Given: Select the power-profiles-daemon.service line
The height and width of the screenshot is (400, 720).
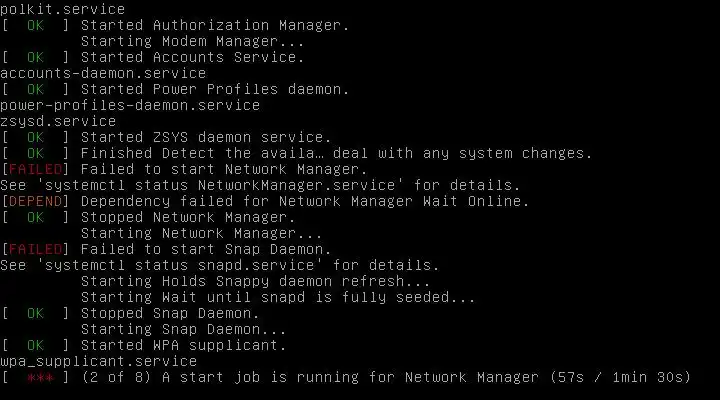Looking at the screenshot, I should click(130, 105).
